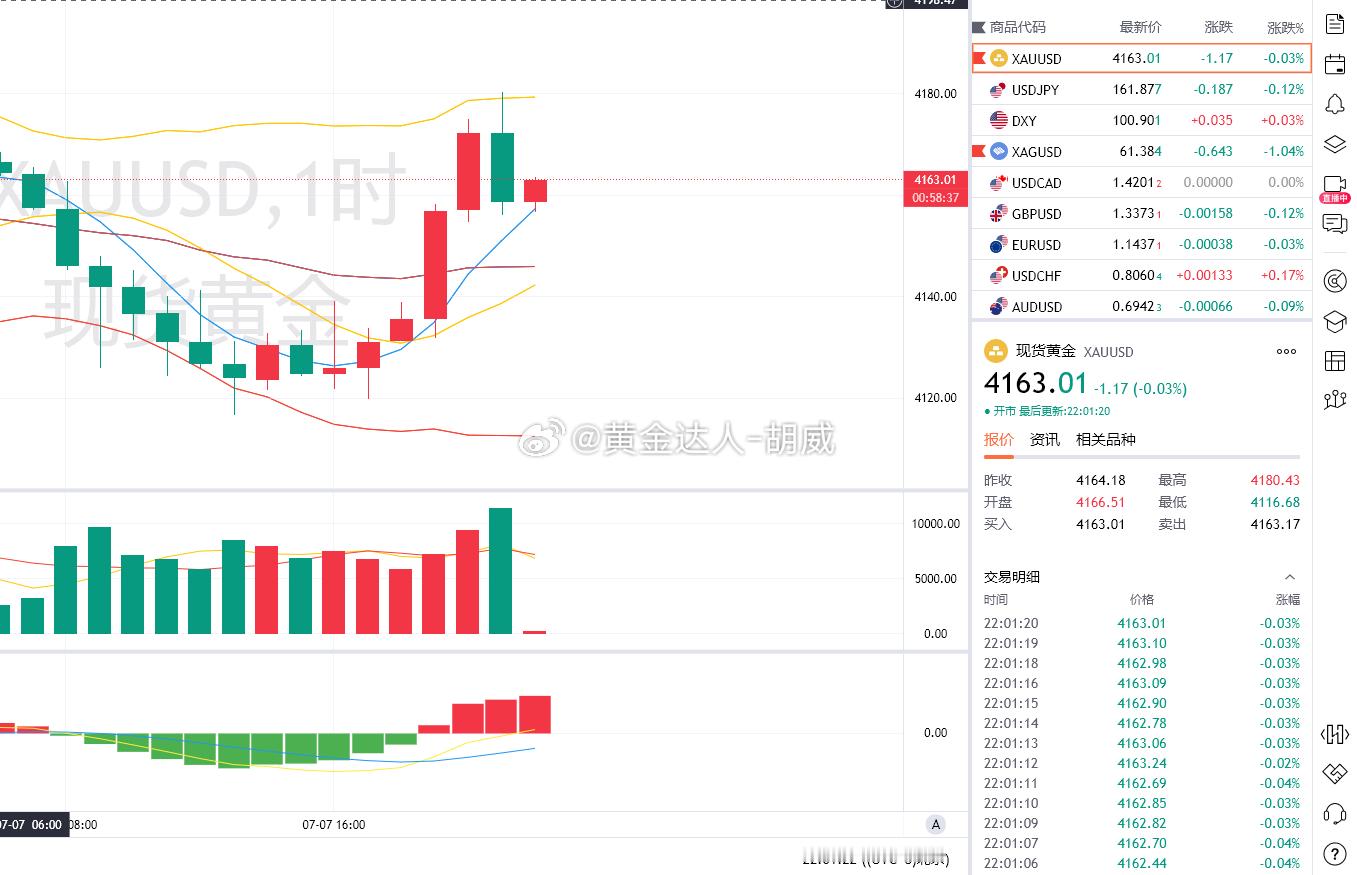Click the trade row at 22:01:06
The width and height of the screenshot is (1357, 875).
point(1141,863)
